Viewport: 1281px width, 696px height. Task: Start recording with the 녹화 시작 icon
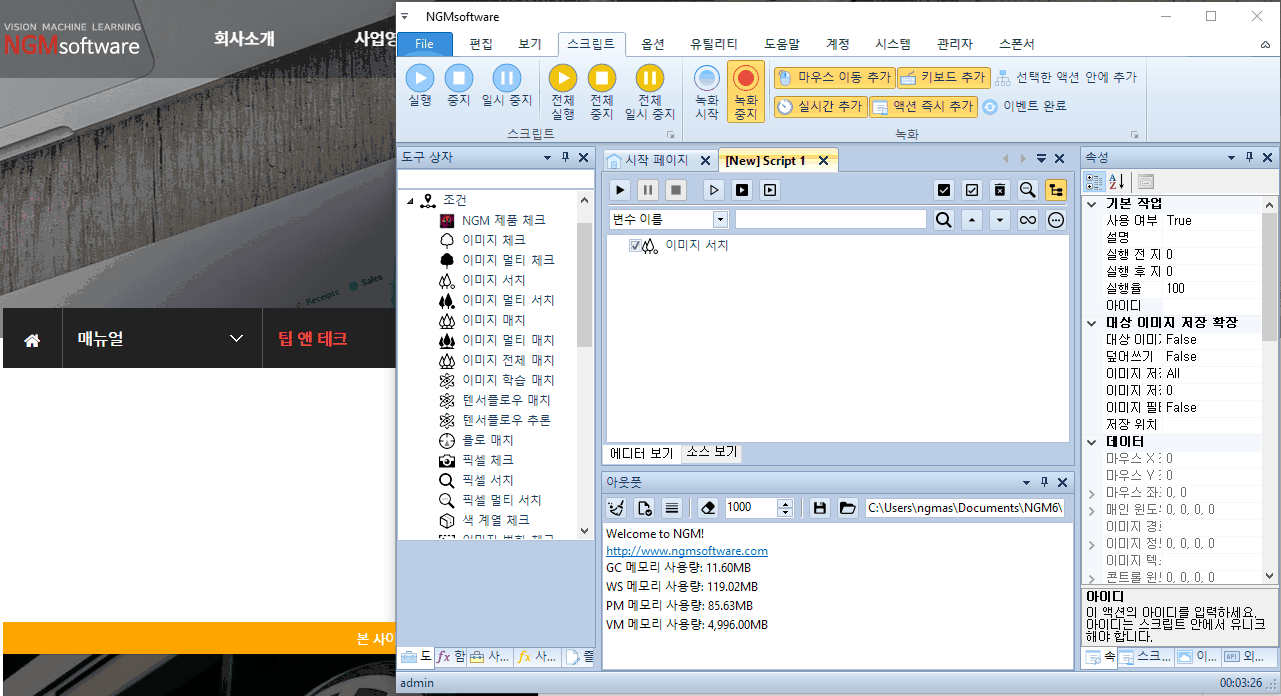(707, 78)
